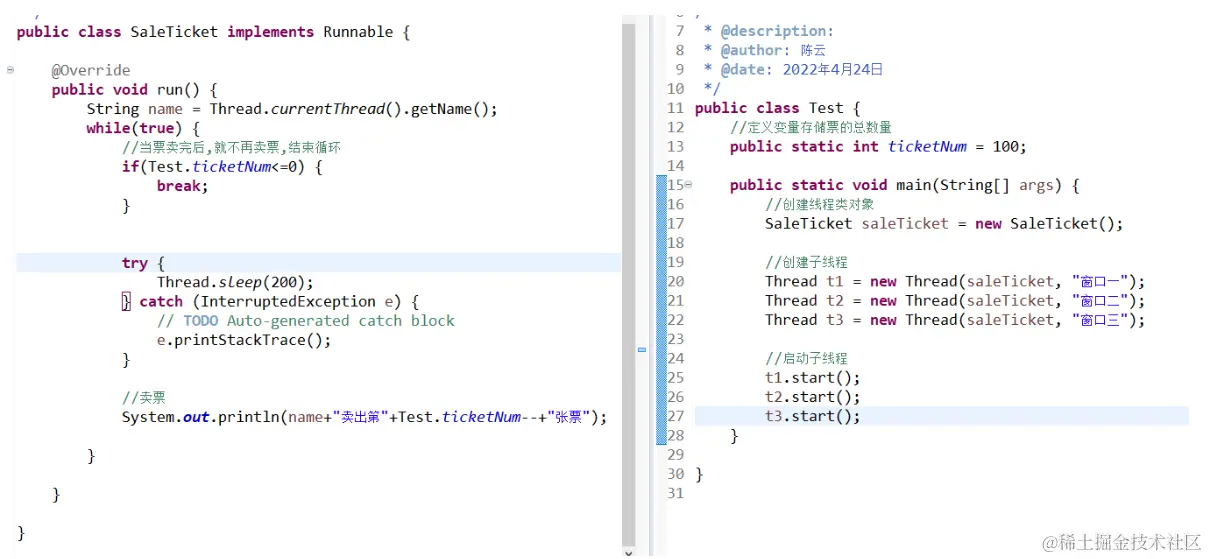Click line number 13 in the gutter
1208x559 pixels.
675,146
